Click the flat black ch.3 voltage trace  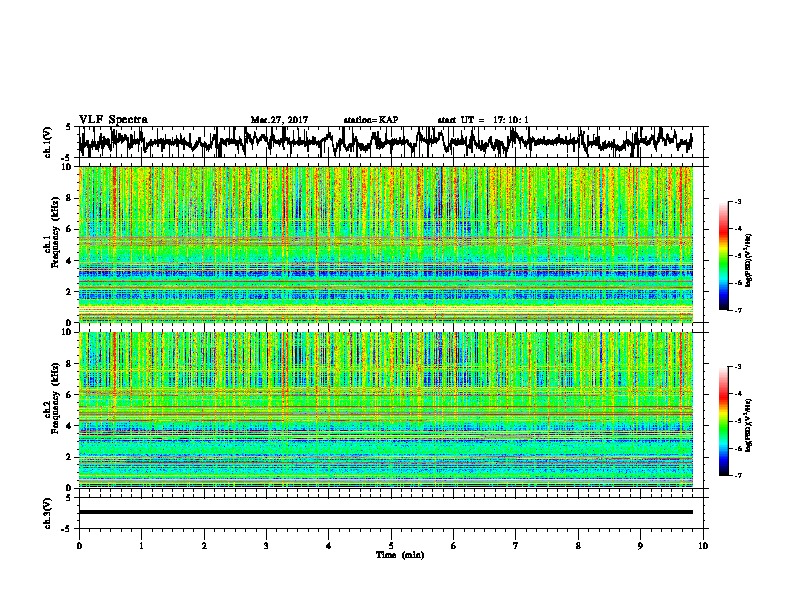pyautogui.click(x=385, y=512)
